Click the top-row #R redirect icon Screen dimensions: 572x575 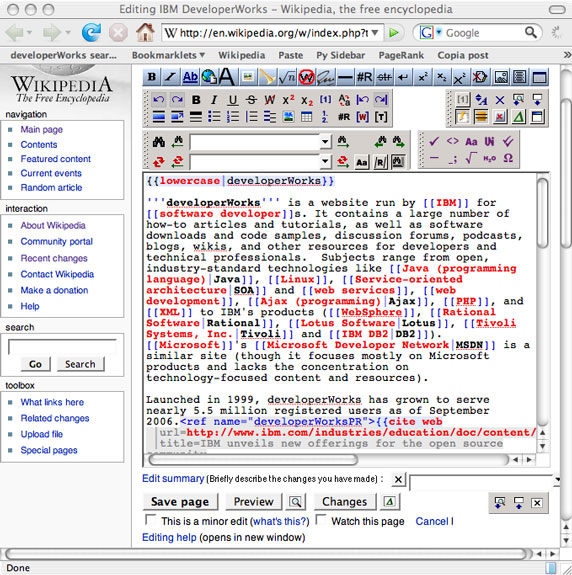pyautogui.click(x=364, y=77)
